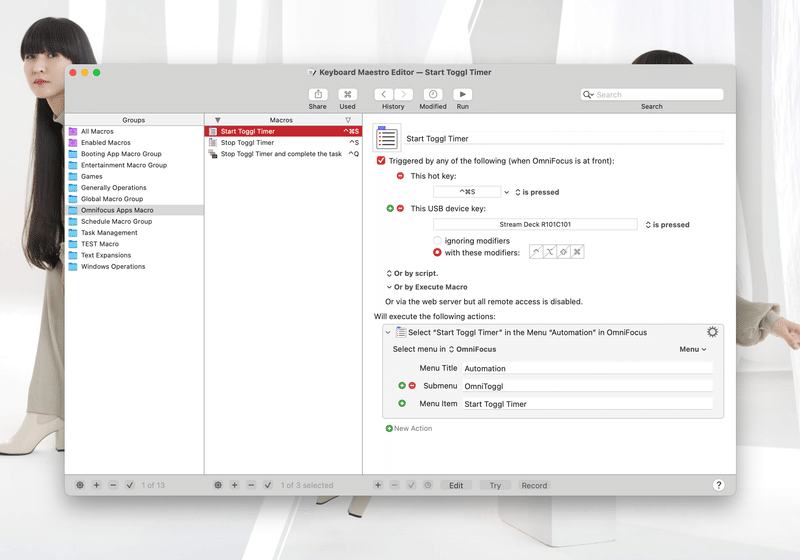The image size is (800, 560).
Task: Delete the selected macro
Action: tap(251, 485)
